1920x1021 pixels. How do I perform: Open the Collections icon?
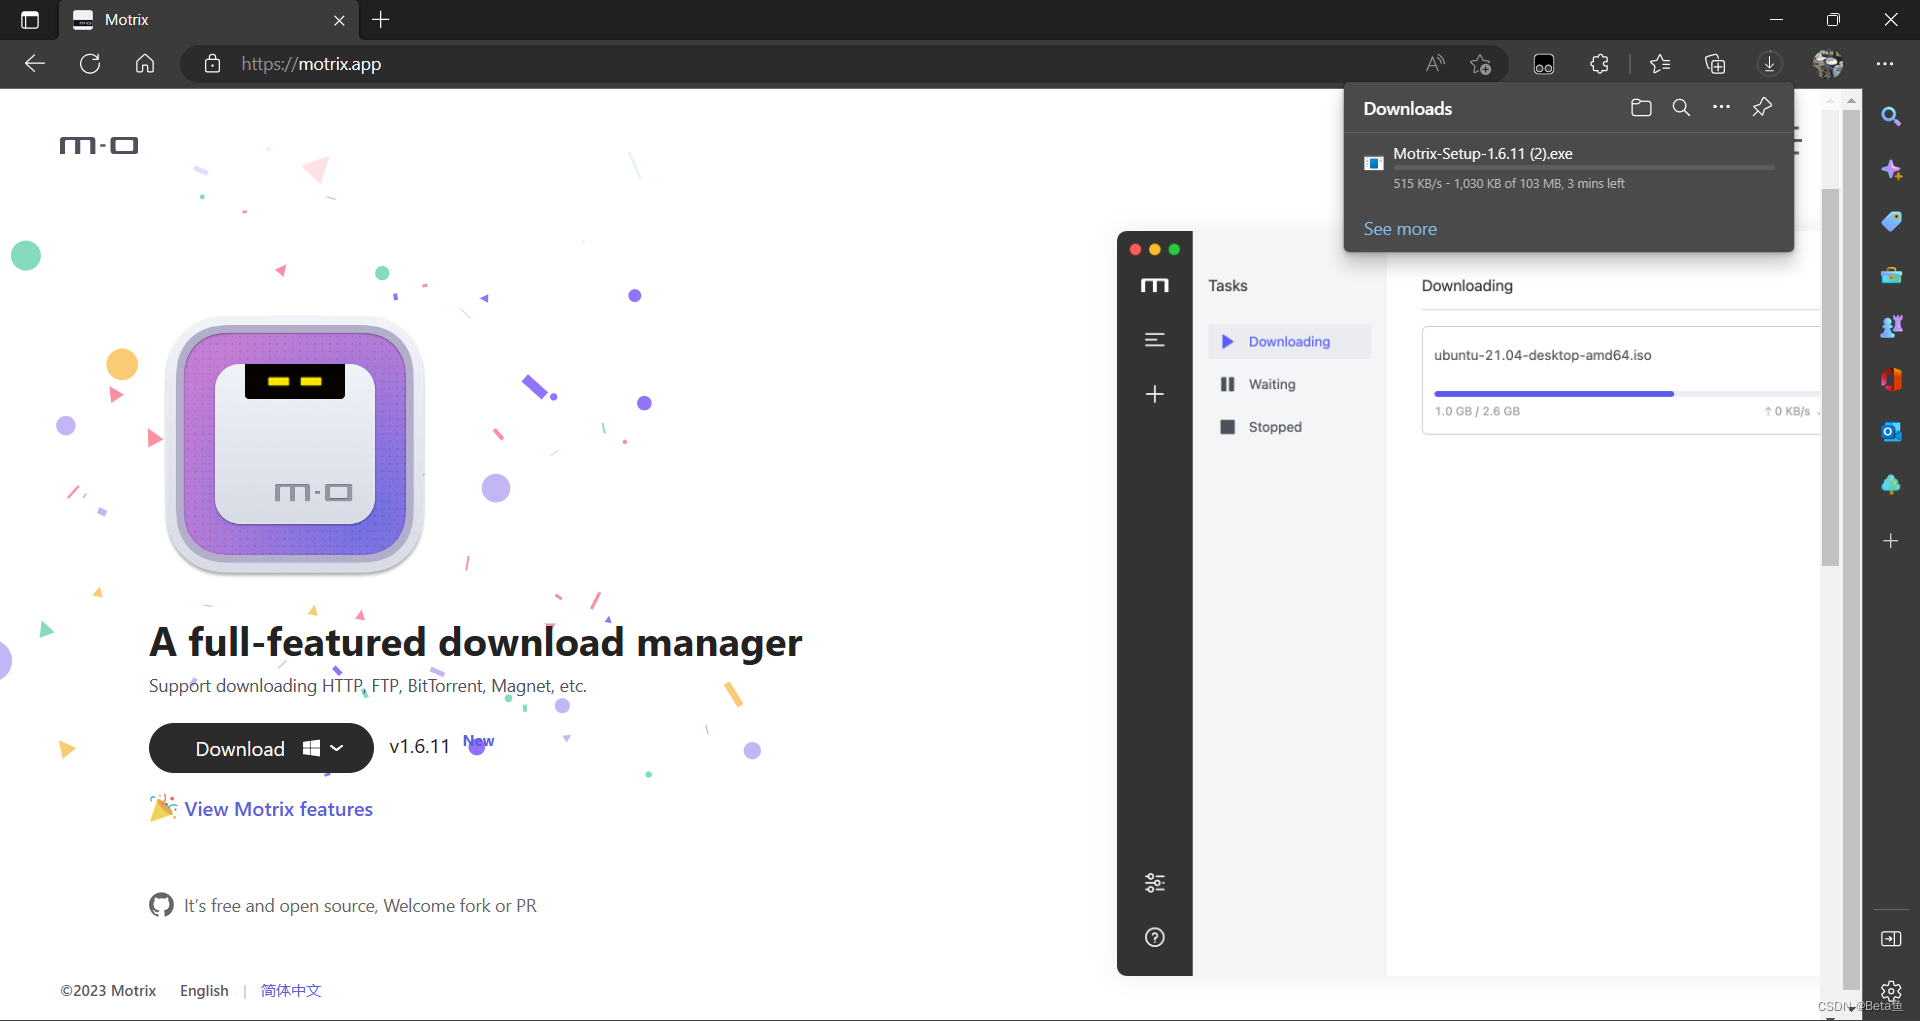[1715, 64]
